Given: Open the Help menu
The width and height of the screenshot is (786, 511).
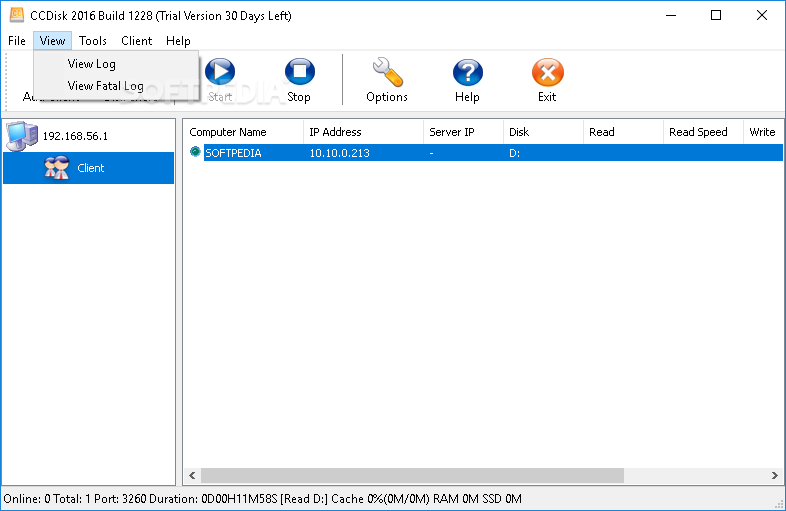Looking at the screenshot, I should (178, 41).
